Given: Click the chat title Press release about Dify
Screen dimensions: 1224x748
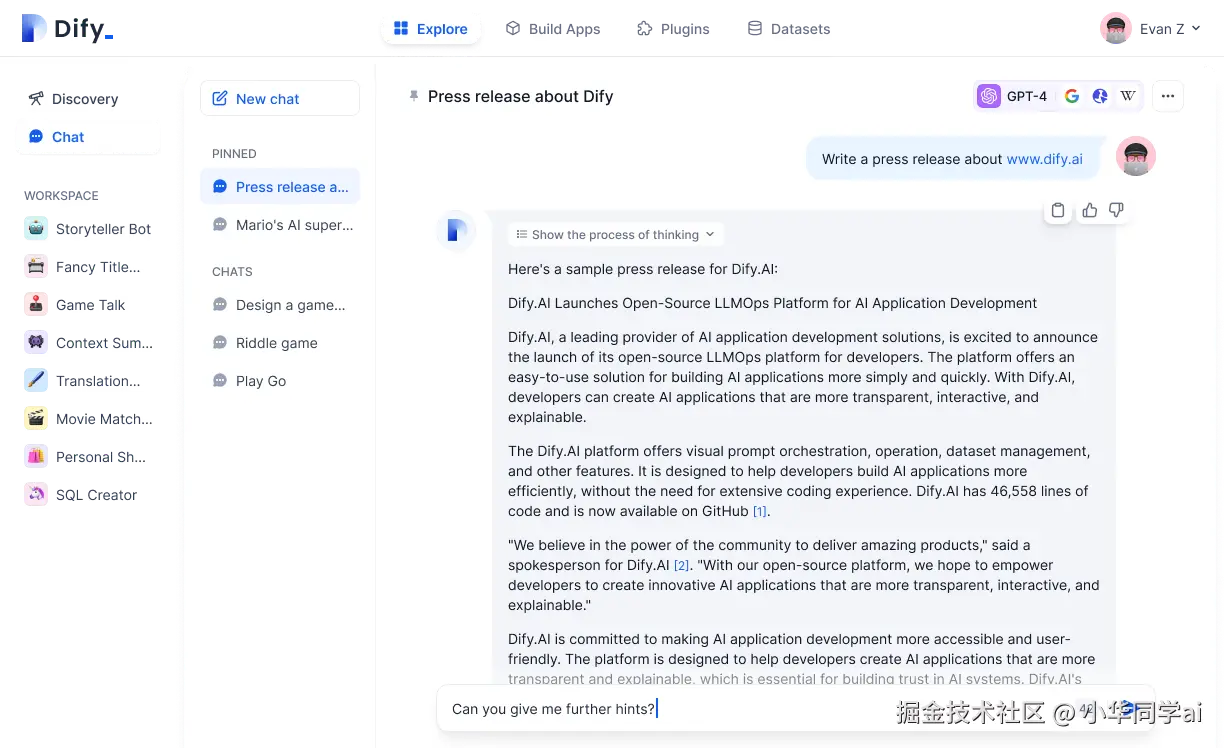Looking at the screenshot, I should (520, 96).
